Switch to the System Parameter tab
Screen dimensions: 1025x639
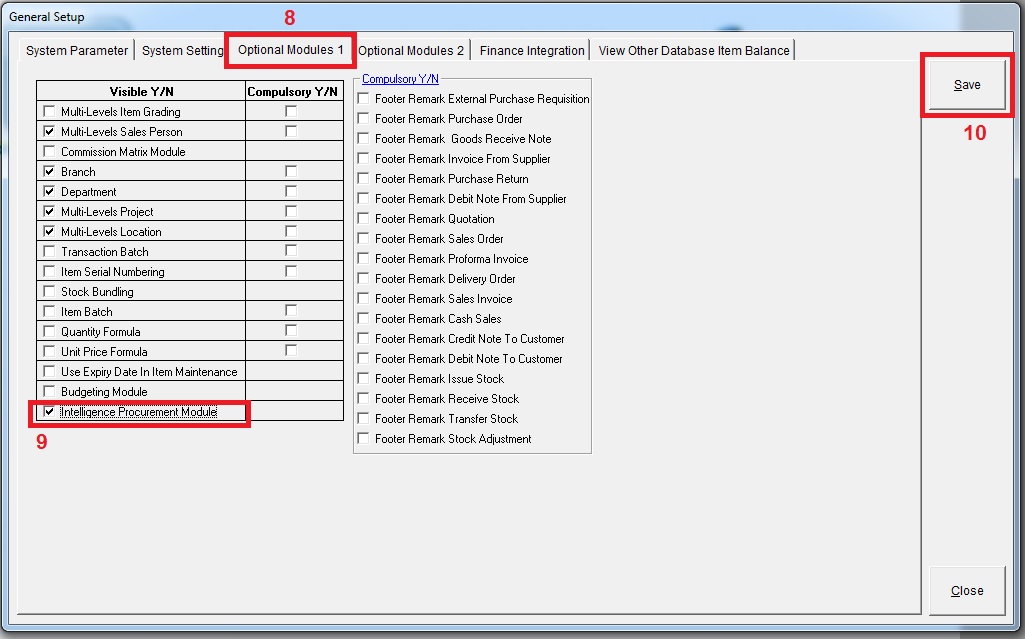[77, 50]
